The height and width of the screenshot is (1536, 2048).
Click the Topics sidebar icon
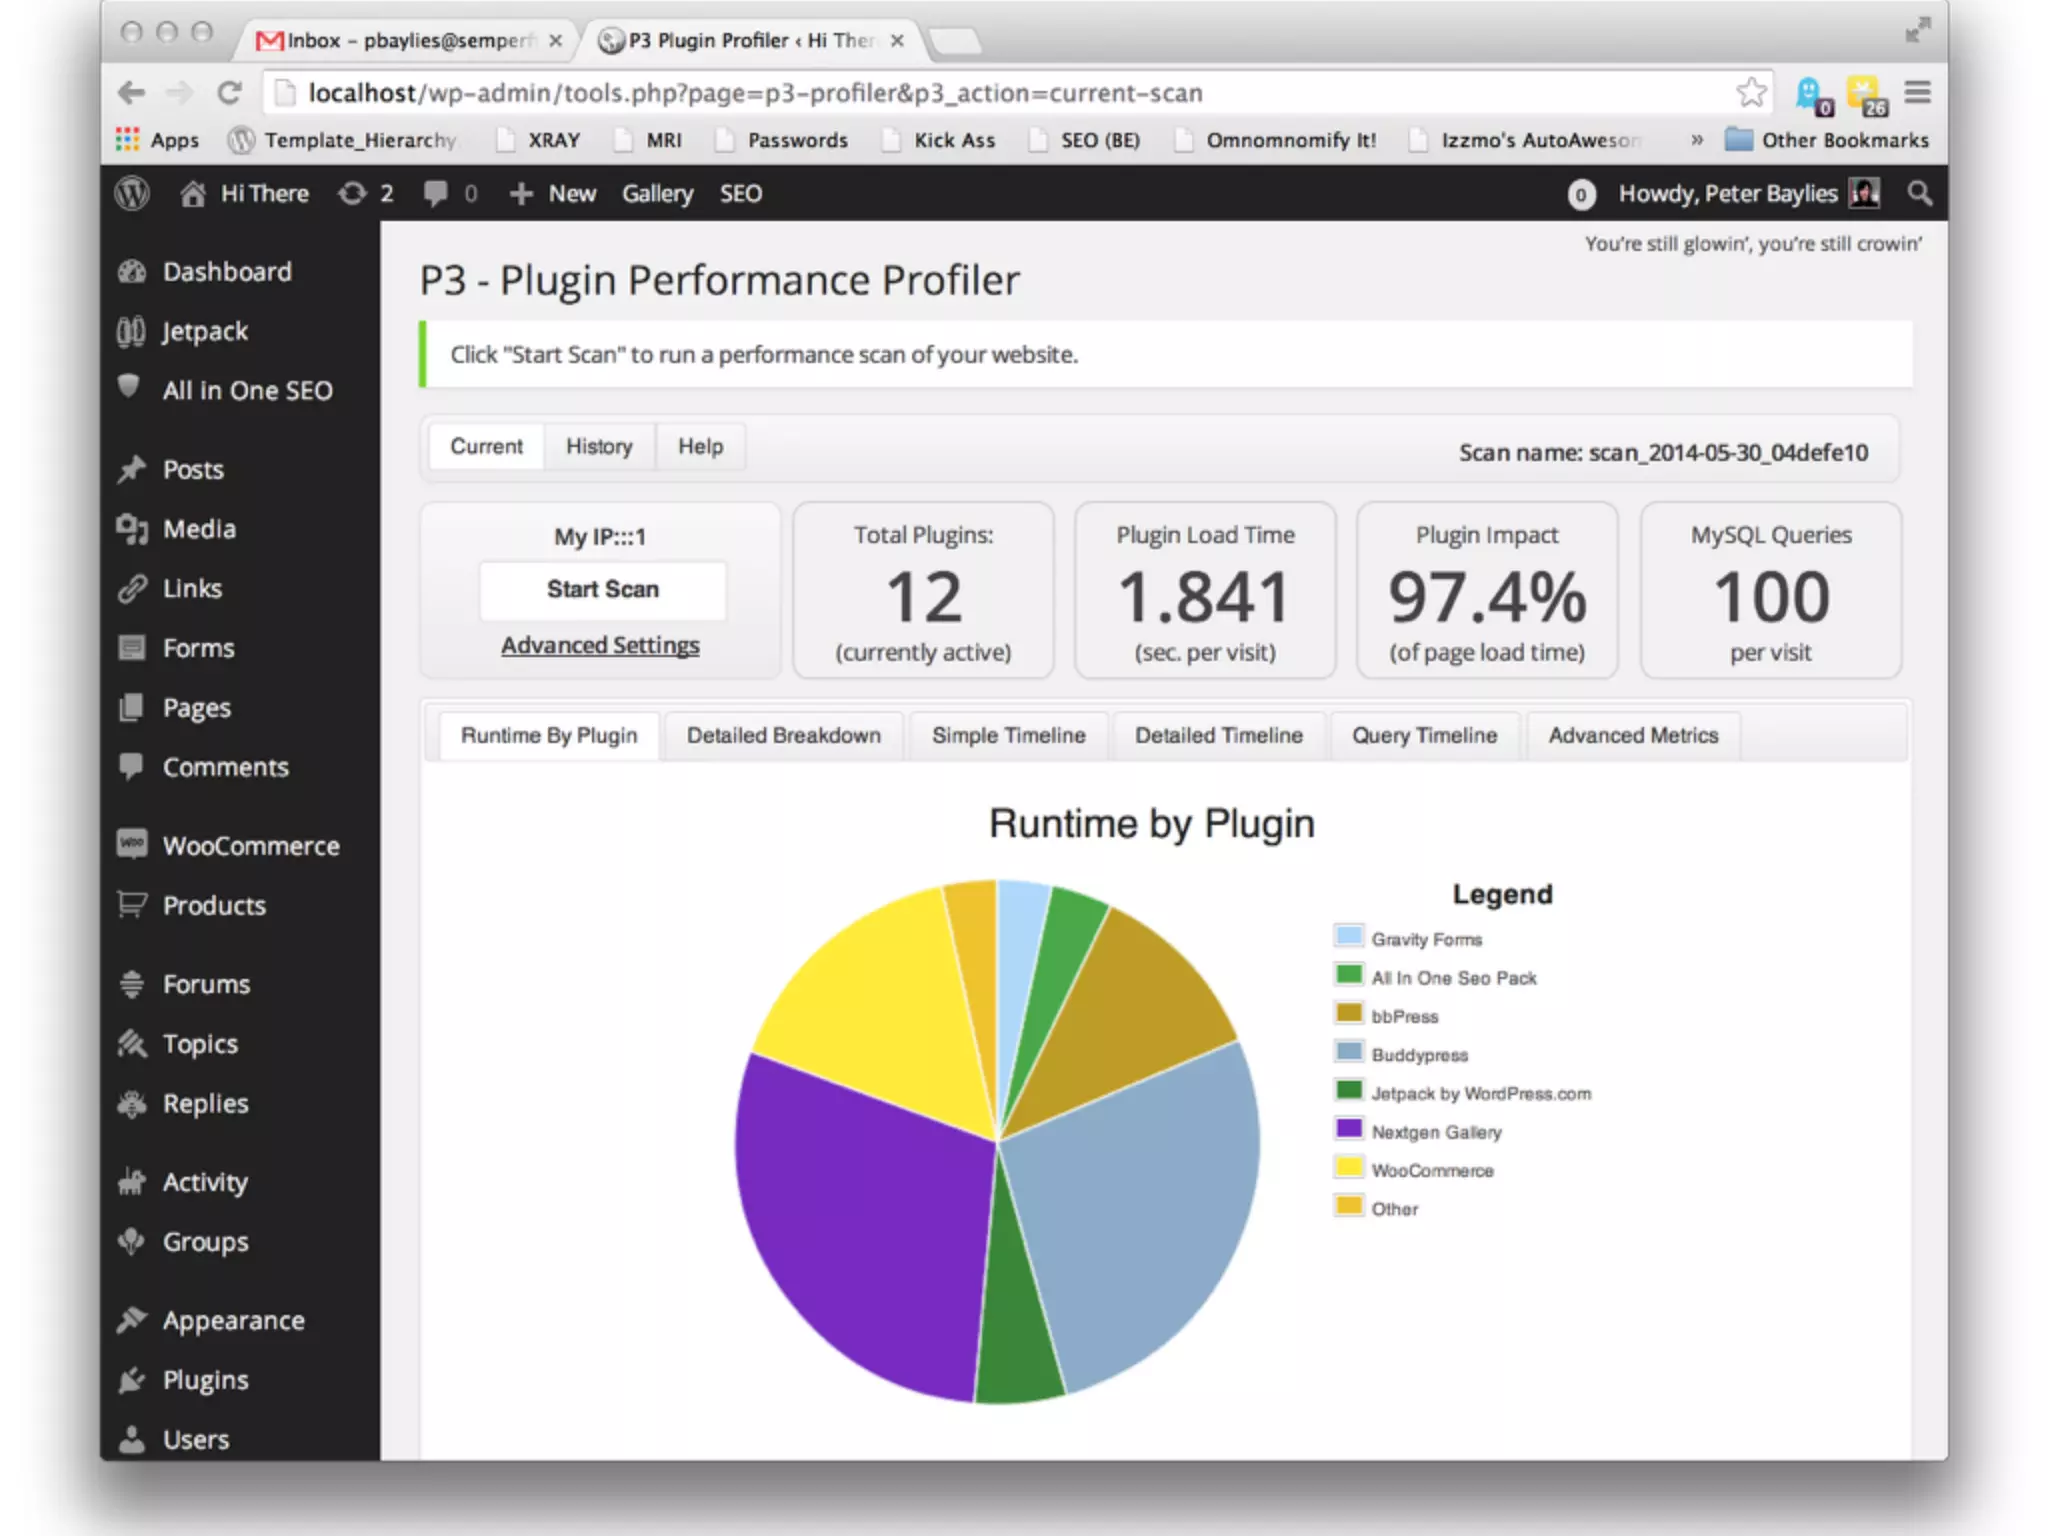pyautogui.click(x=132, y=1043)
